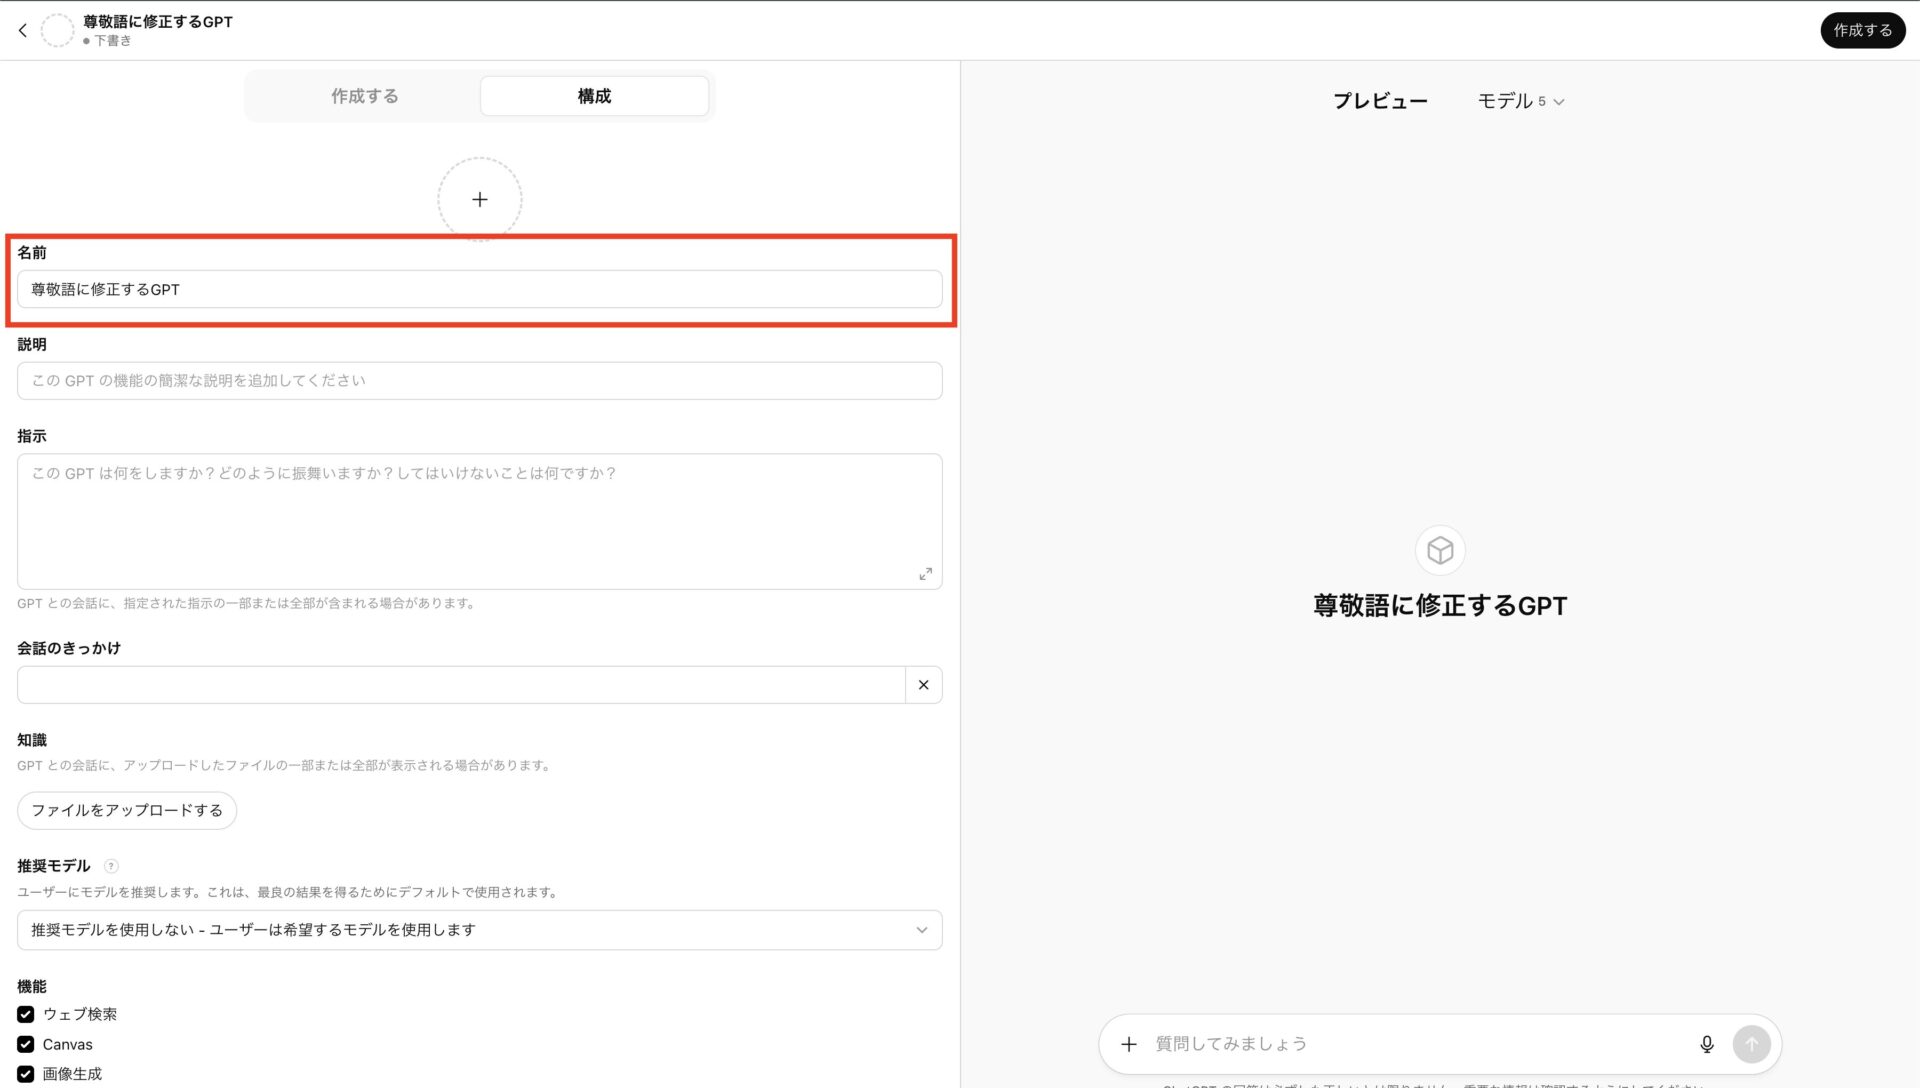Viewport: 1920px width, 1088px height.
Task: Disable the ウェブ検索 capability
Action: click(x=25, y=1013)
